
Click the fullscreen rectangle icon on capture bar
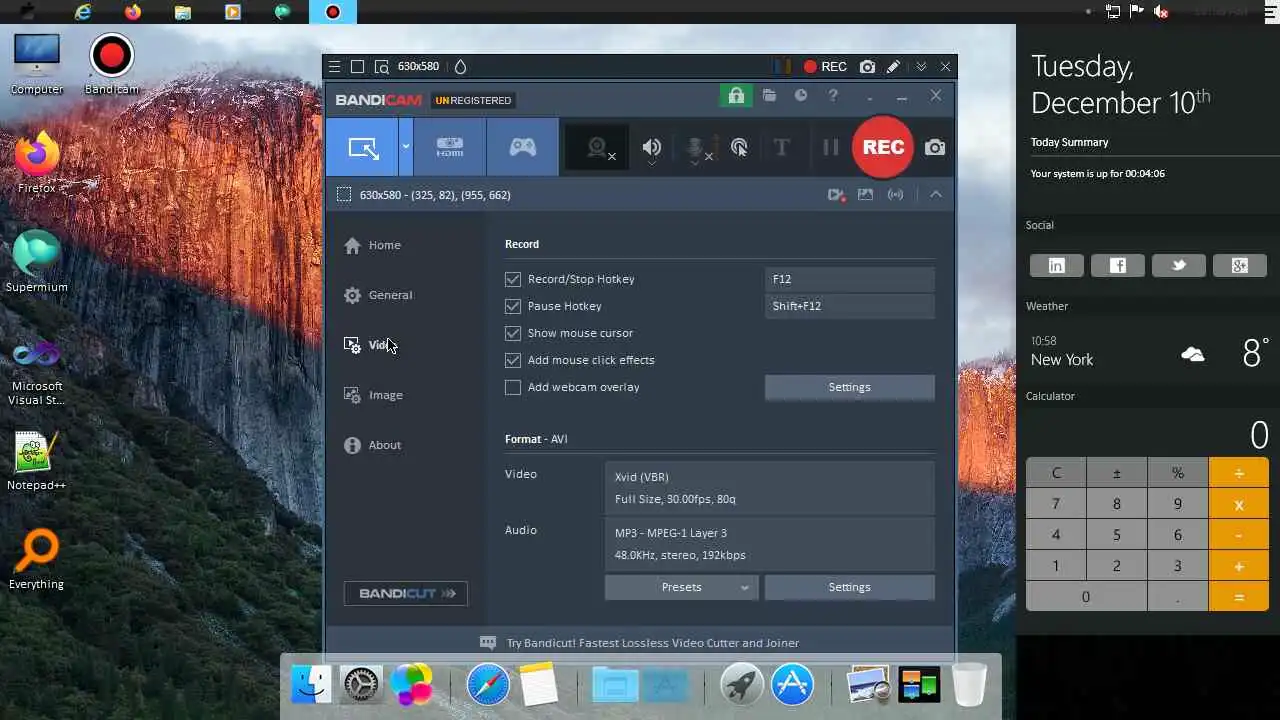(x=357, y=67)
